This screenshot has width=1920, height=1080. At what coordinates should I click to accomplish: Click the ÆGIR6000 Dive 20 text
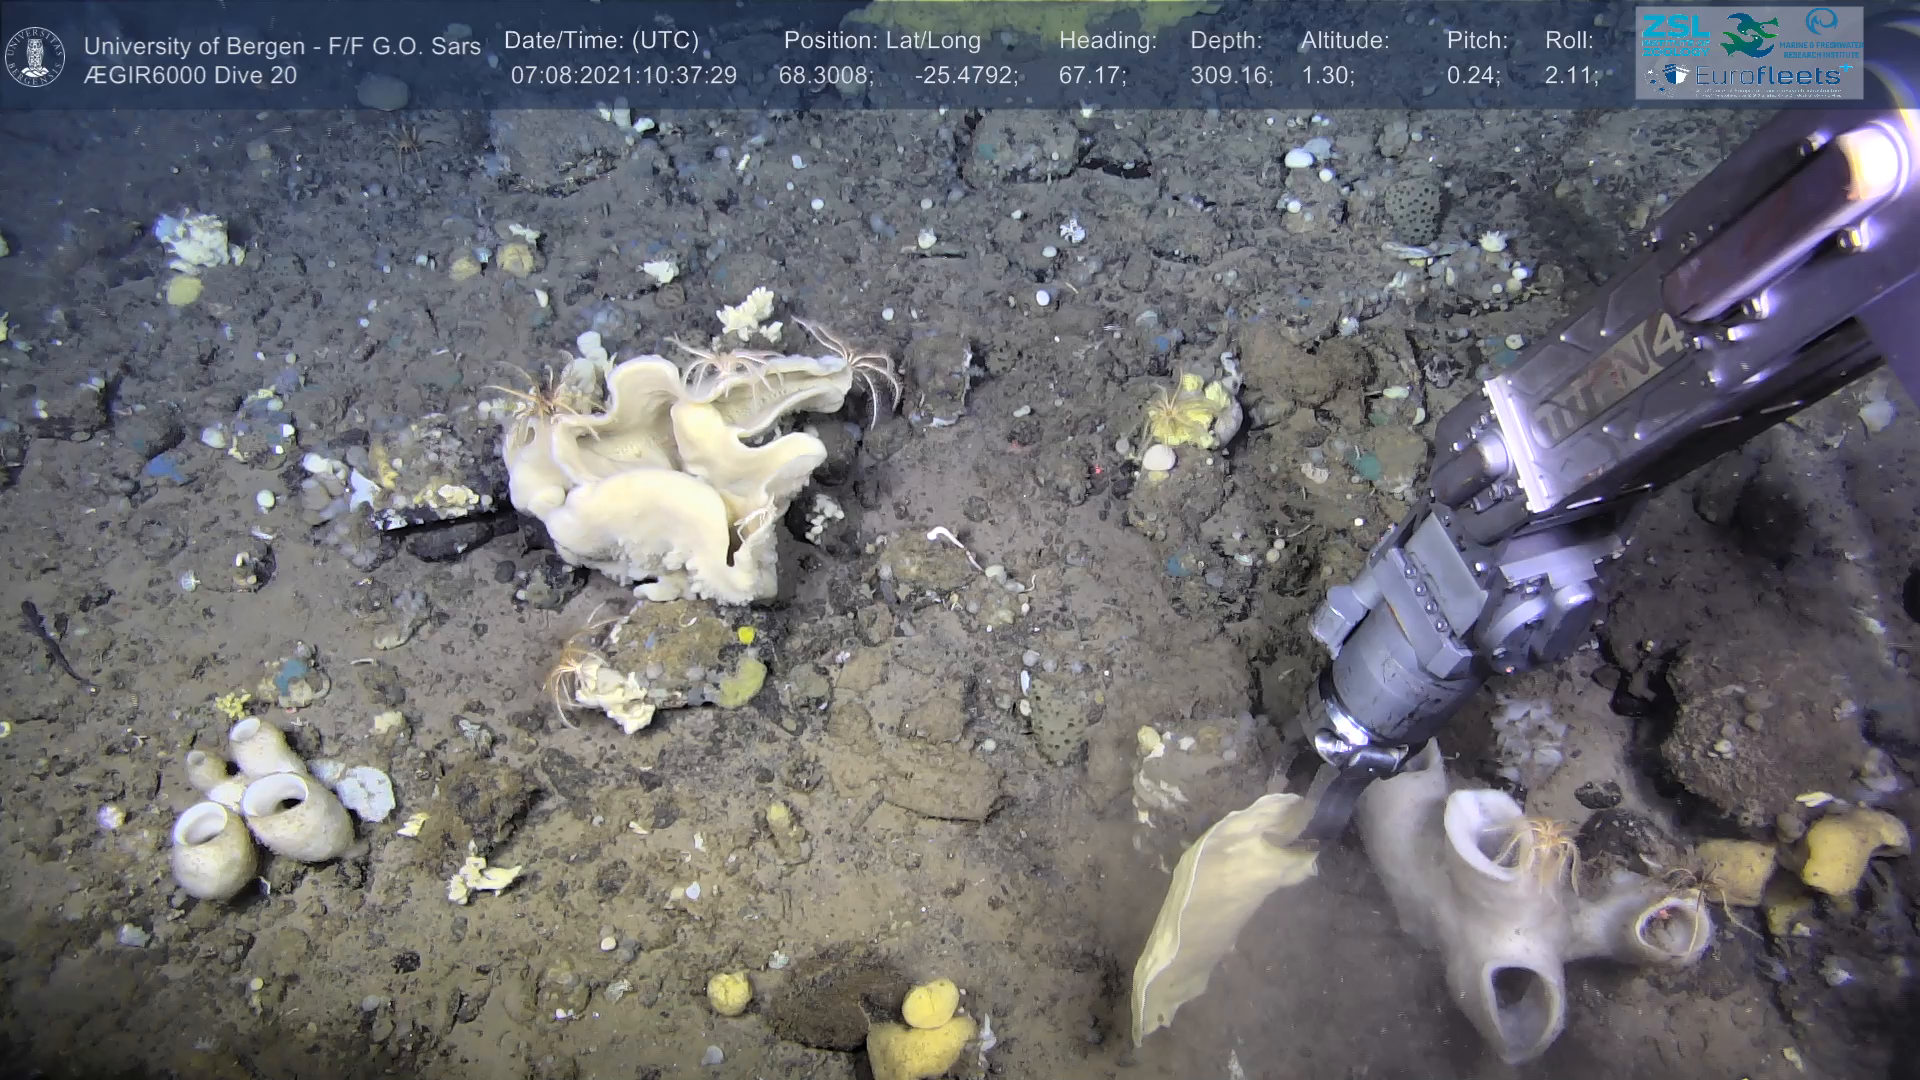point(190,76)
